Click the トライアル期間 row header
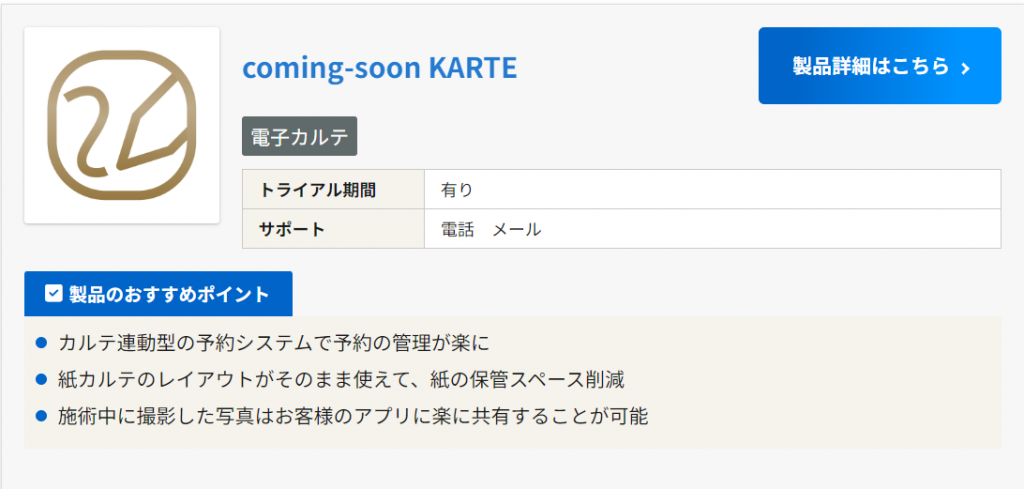This screenshot has width=1024, height=489. (x=319, y=190)
